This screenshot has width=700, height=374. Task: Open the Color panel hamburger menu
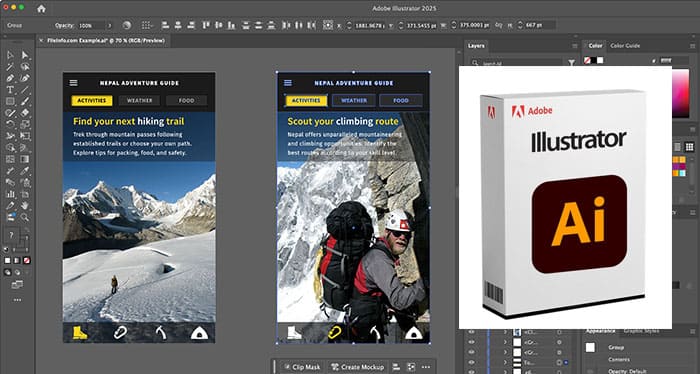(692, 46)
